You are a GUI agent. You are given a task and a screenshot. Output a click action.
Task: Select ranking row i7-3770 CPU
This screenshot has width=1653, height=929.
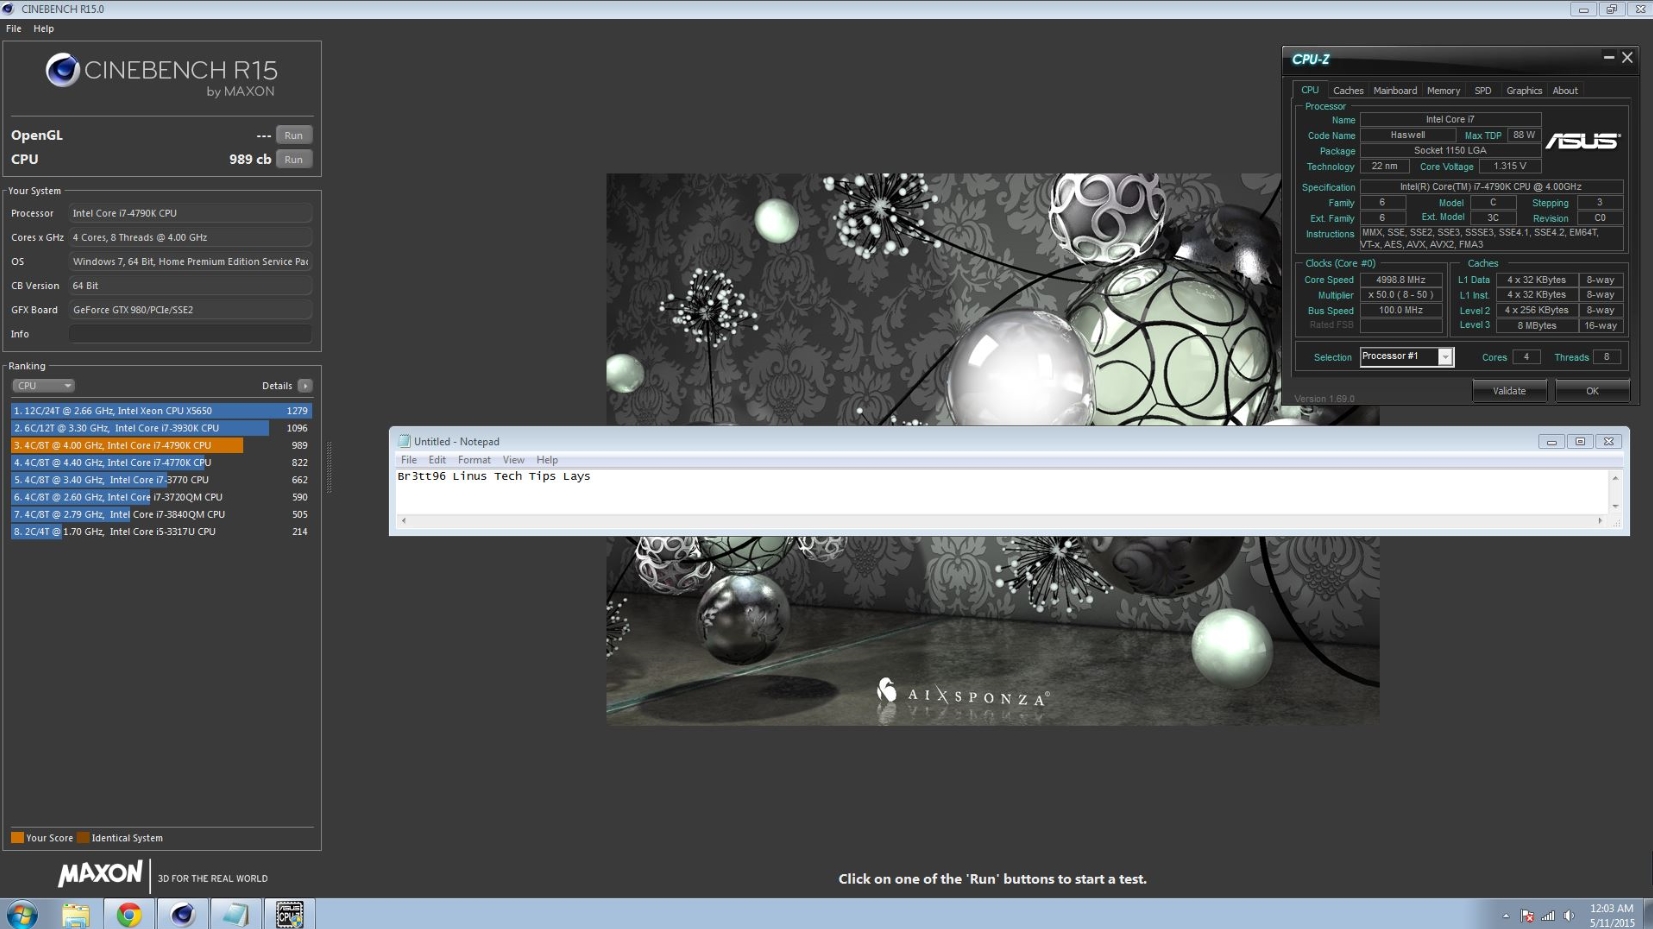click(x=161, y=480)
